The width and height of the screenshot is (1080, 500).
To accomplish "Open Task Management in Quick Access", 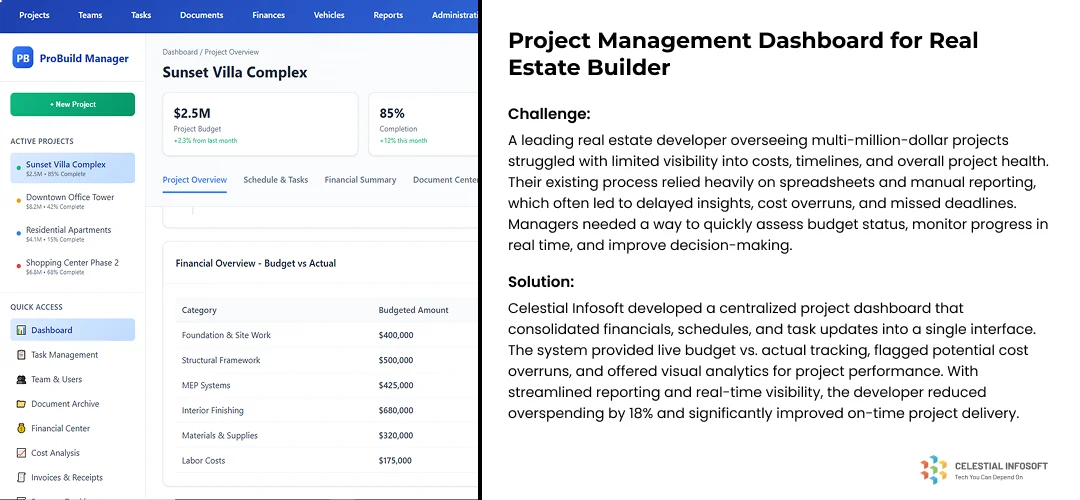I will tap(72, 355).
